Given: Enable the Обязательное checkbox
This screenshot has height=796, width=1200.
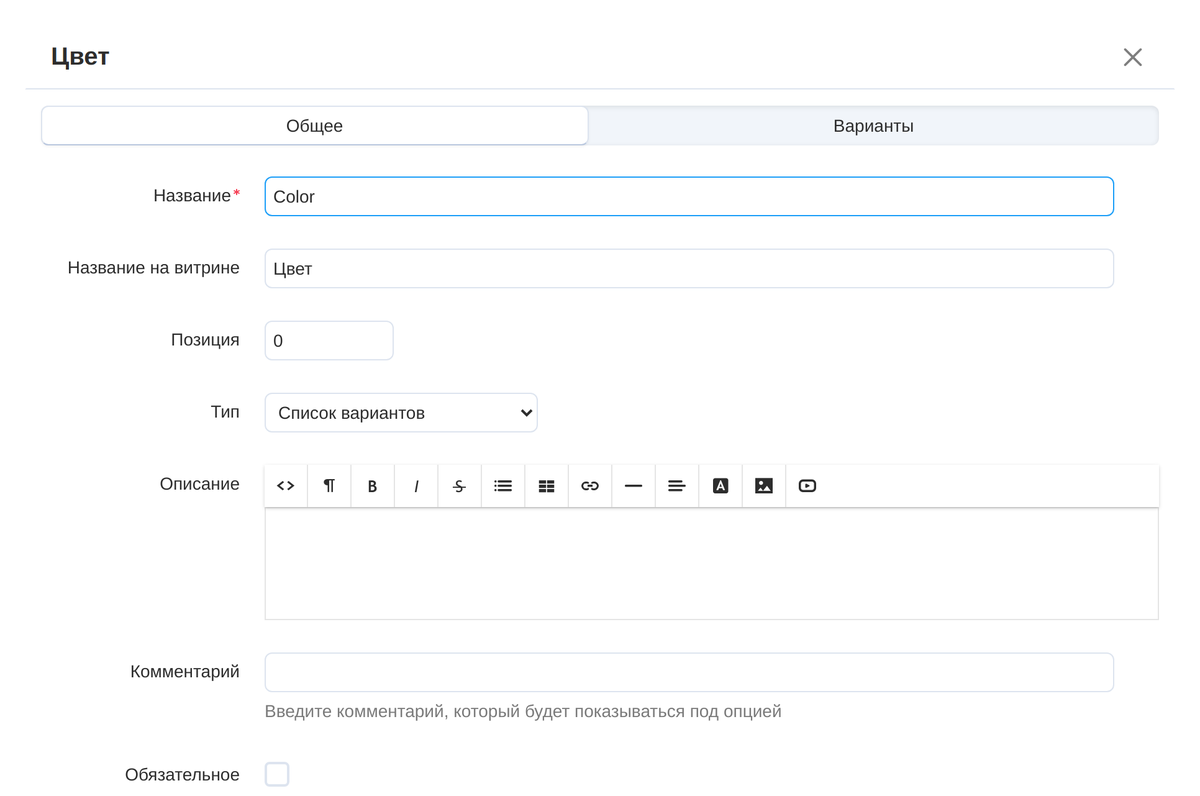Looking at the screenshot, I should pos(277,774).
